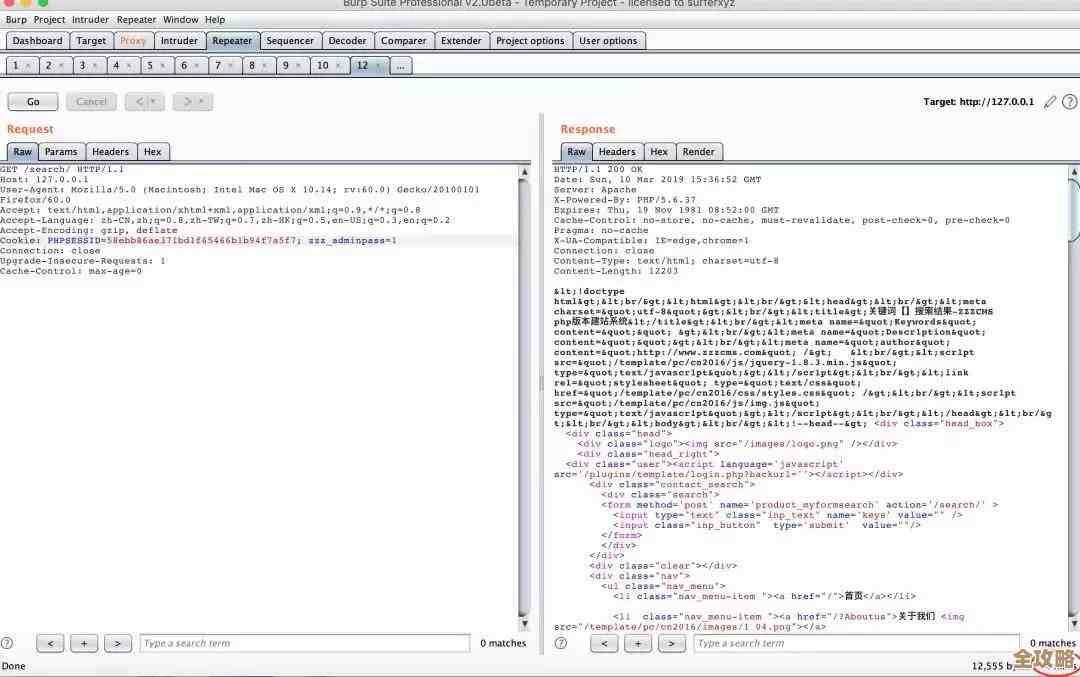1080x677 pixels.
Task: Go to previous match in request search
Action: [x=50, y=643]
